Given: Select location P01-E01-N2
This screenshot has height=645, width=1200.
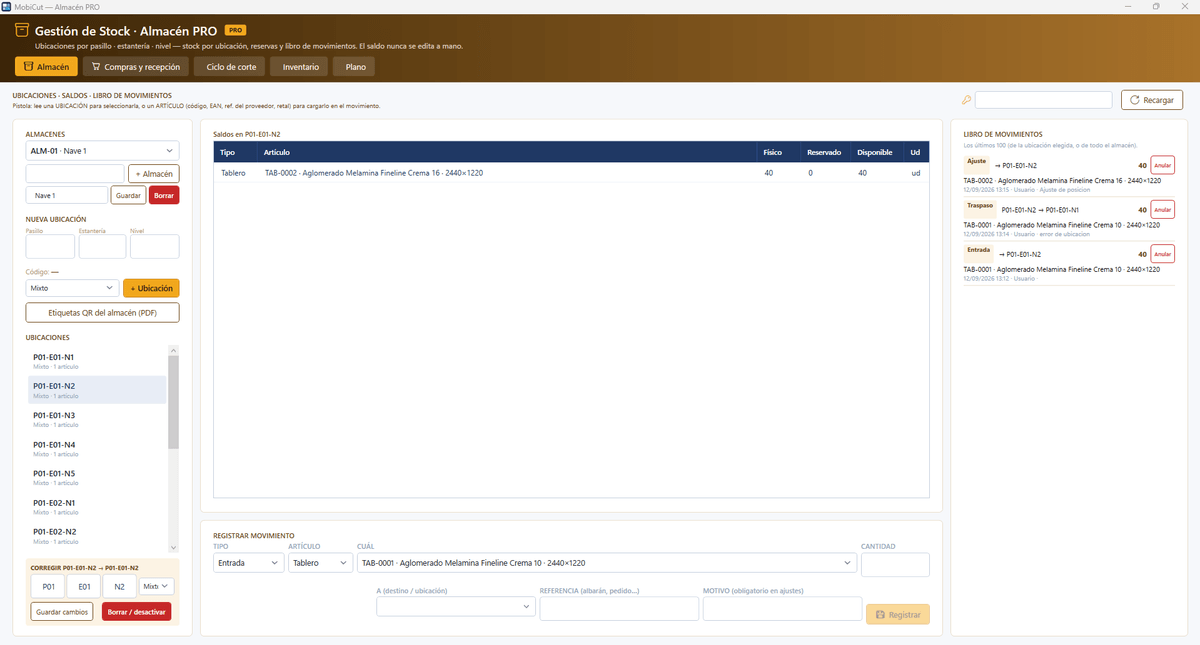Looking at the screenshot, I should pos(97,390).
